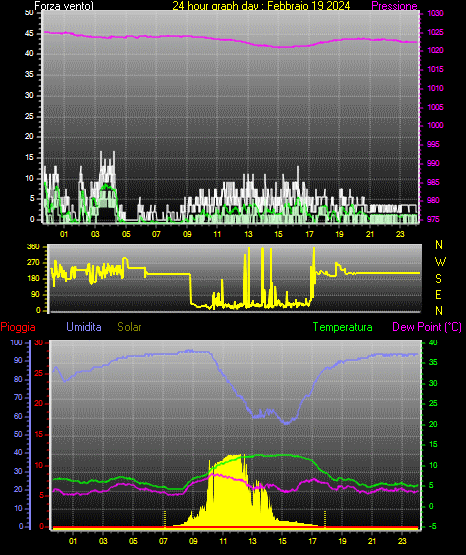Click hour 23 tick on bottom graph

(x=402, y=541)
